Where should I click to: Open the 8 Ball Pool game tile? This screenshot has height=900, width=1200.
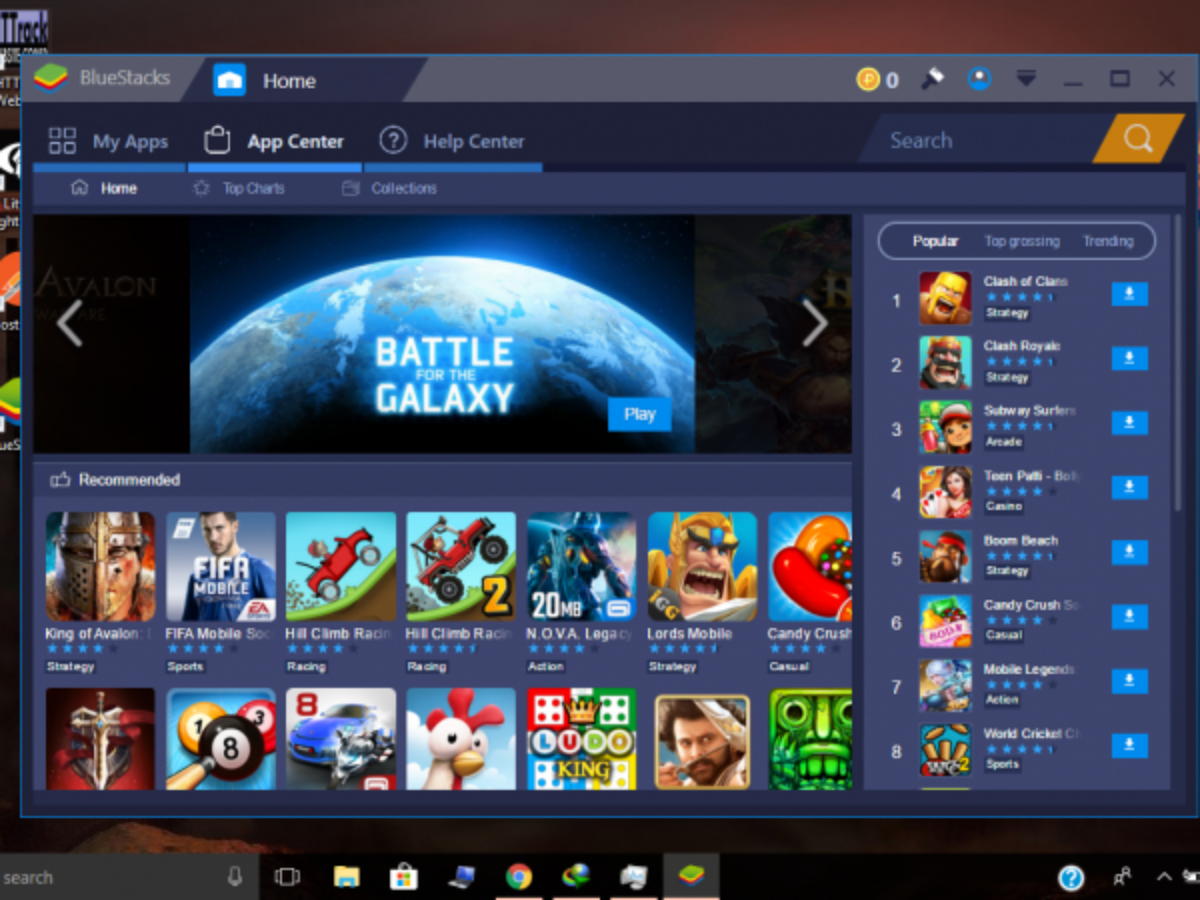tap(221, 739)
